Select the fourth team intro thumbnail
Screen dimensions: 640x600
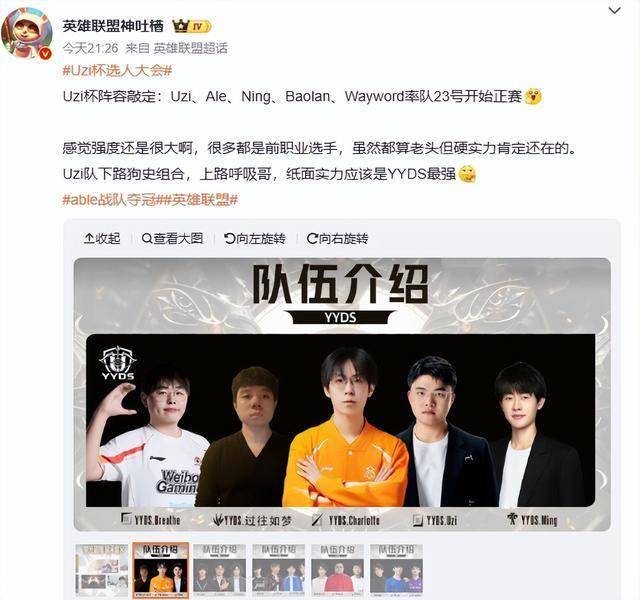click(x=278, y=568)
